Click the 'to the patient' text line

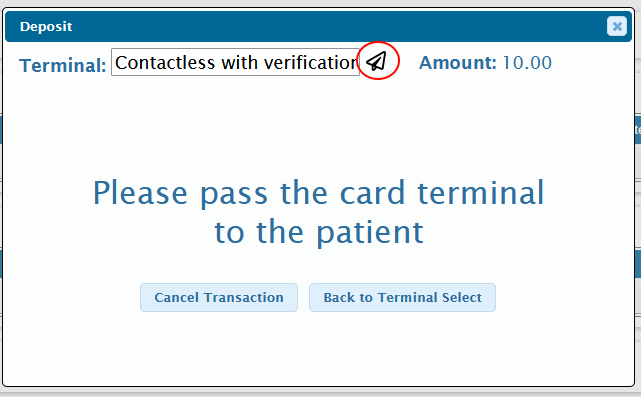click(x=319, y=232)
